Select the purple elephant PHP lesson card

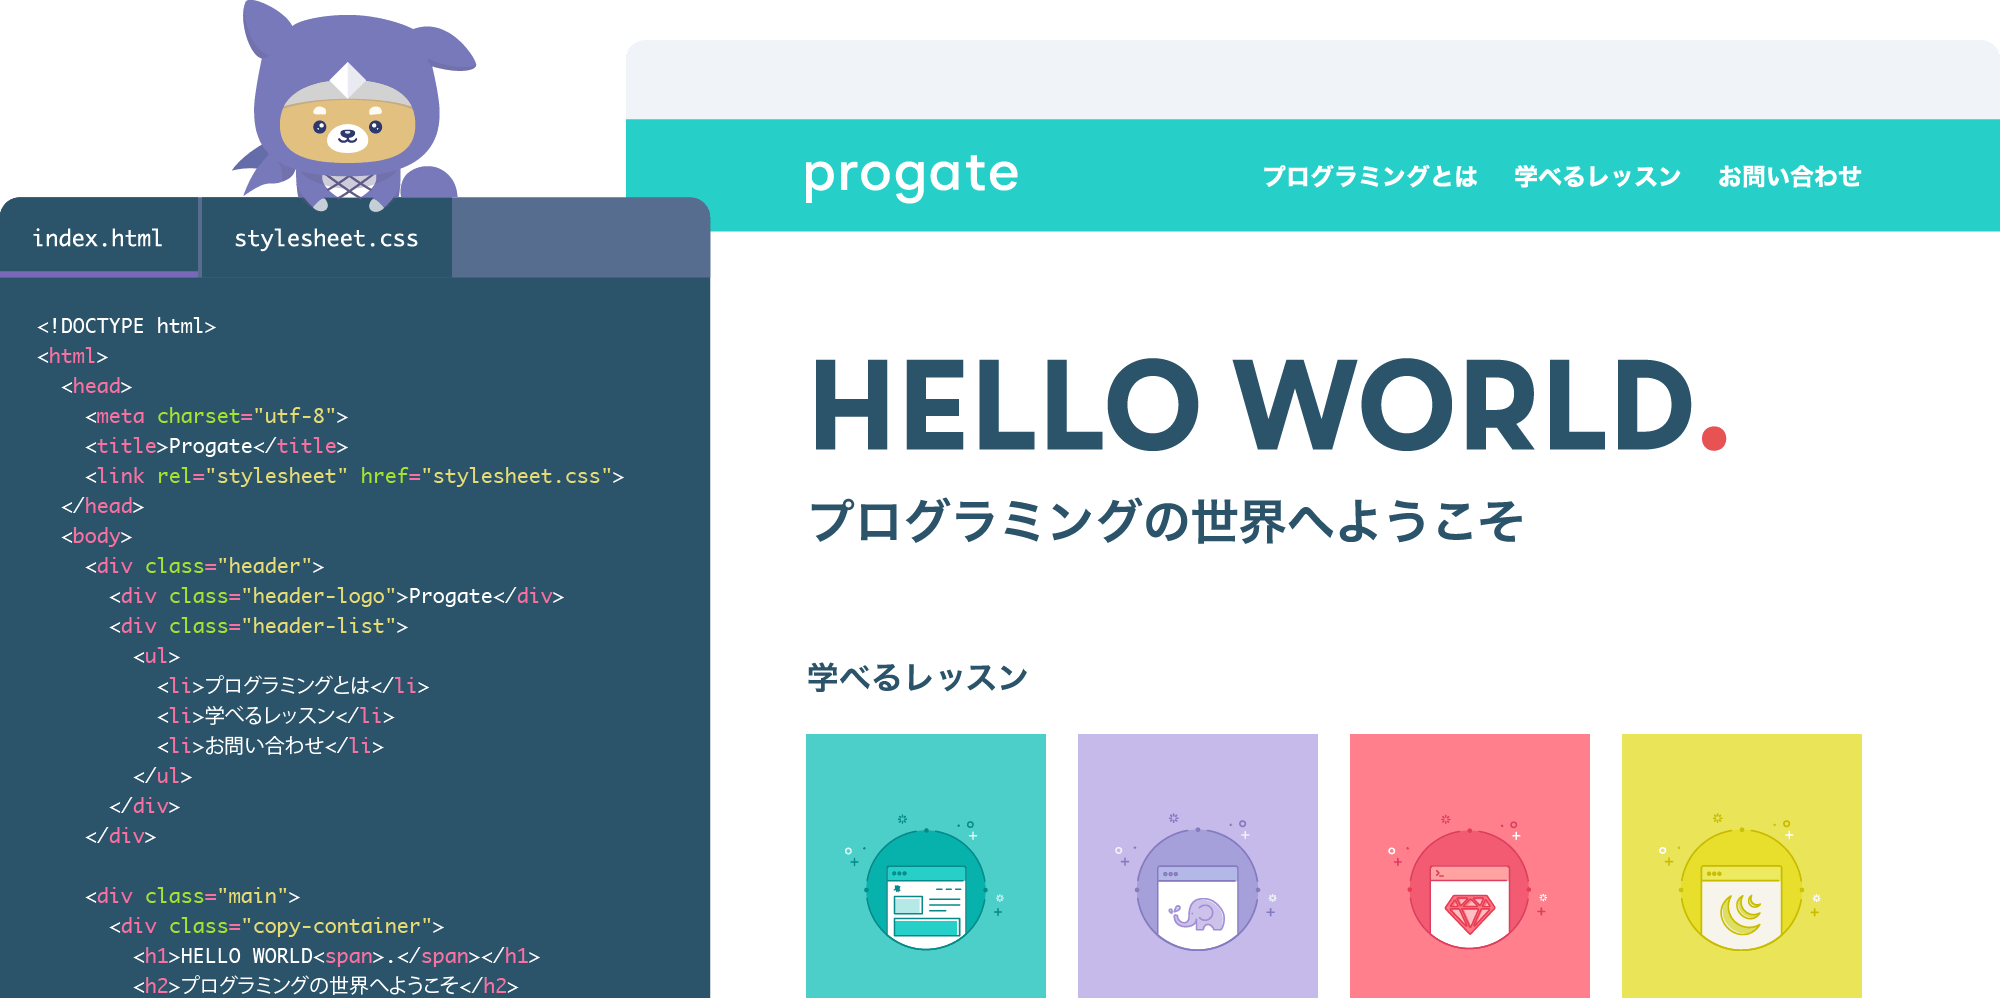pos(1198,866)
